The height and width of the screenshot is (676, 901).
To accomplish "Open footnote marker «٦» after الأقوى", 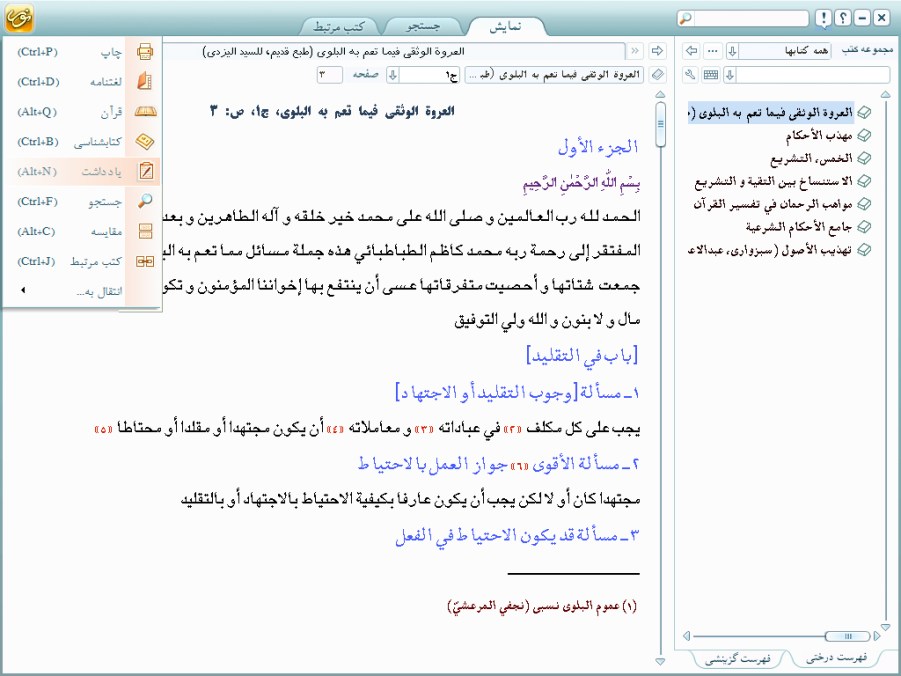I will [518, 464].
